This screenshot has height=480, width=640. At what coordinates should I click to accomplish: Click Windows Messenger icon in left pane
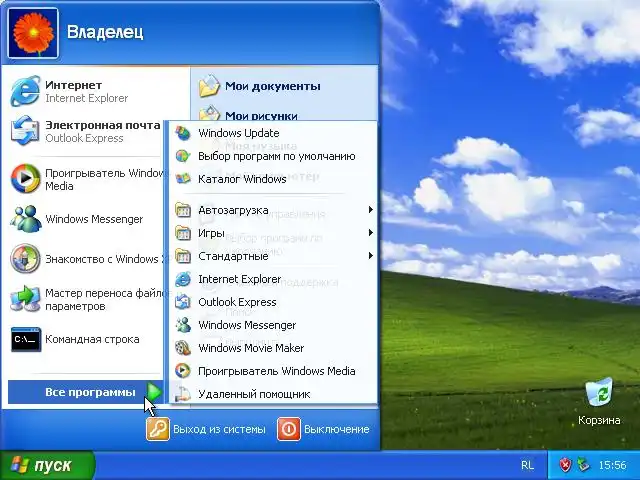tap(25, 219)
